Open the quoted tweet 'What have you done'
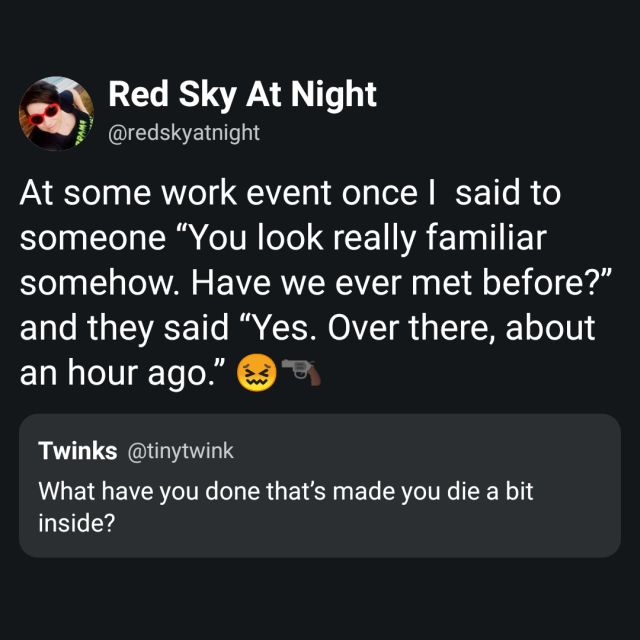 [320, 485]
